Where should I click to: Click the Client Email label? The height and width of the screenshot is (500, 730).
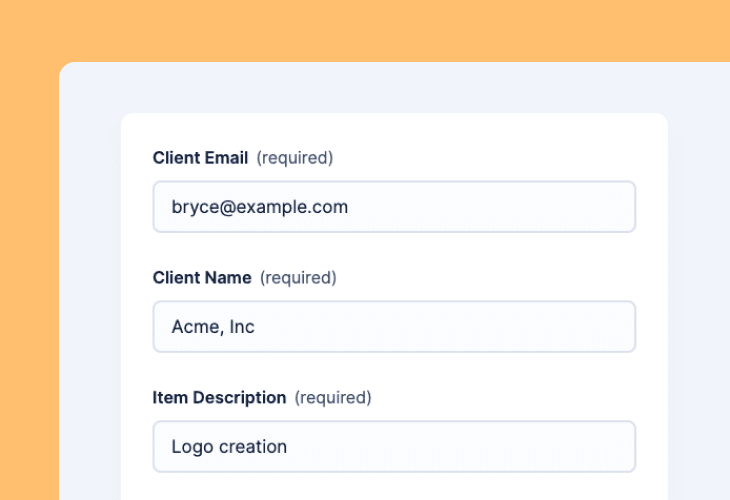(200, 158)
